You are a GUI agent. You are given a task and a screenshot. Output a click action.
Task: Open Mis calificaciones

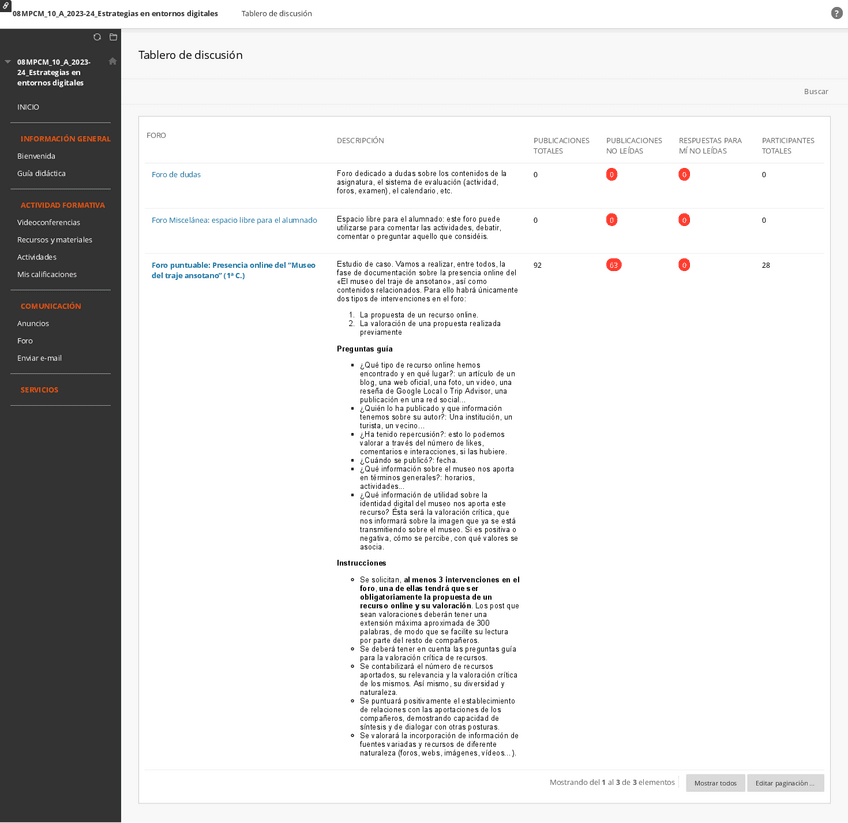[47, 275]
